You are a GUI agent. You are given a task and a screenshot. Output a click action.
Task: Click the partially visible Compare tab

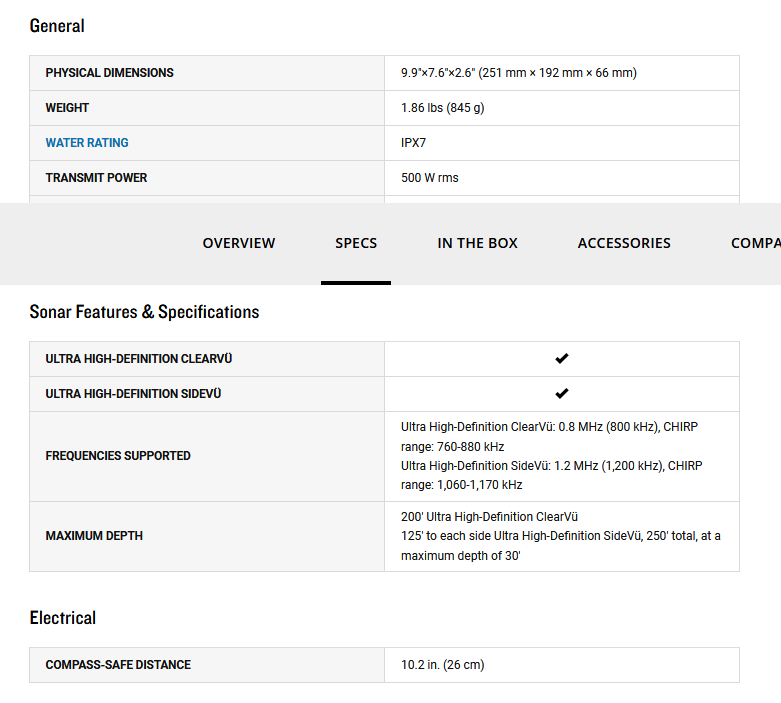tap(755, 243)
